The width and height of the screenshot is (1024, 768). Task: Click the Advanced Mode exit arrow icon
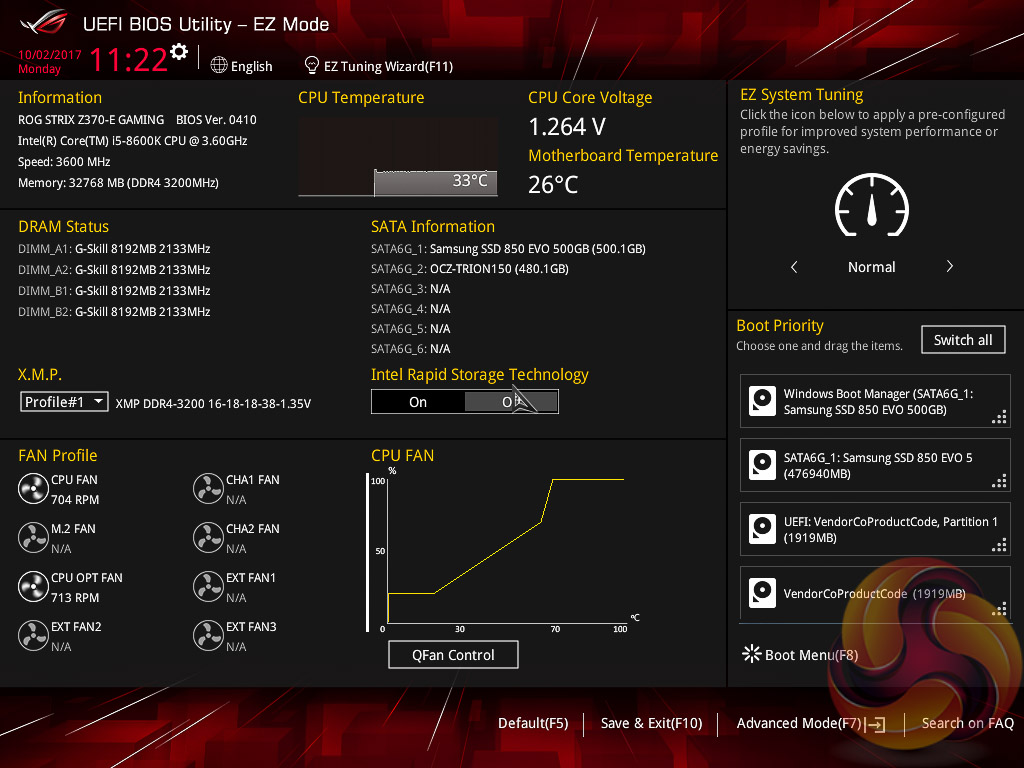click(x=875, y=724)
